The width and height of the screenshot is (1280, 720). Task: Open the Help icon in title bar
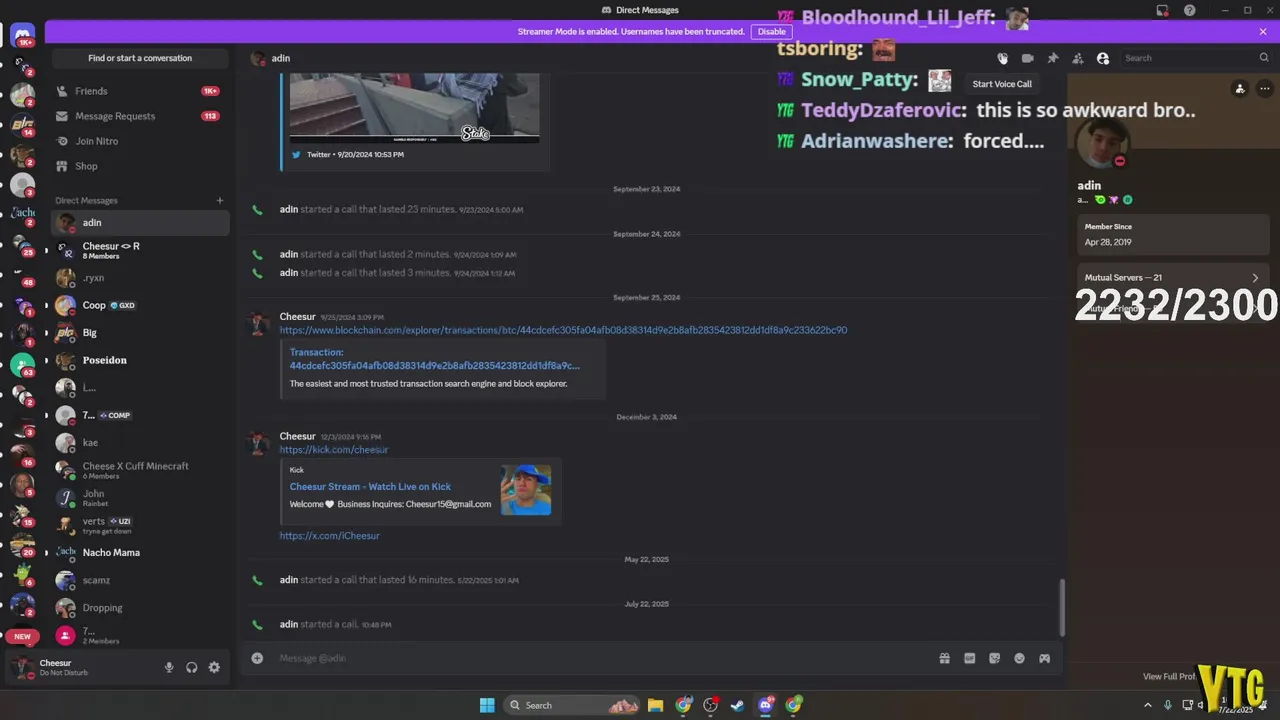click(x=1190, y=10)
